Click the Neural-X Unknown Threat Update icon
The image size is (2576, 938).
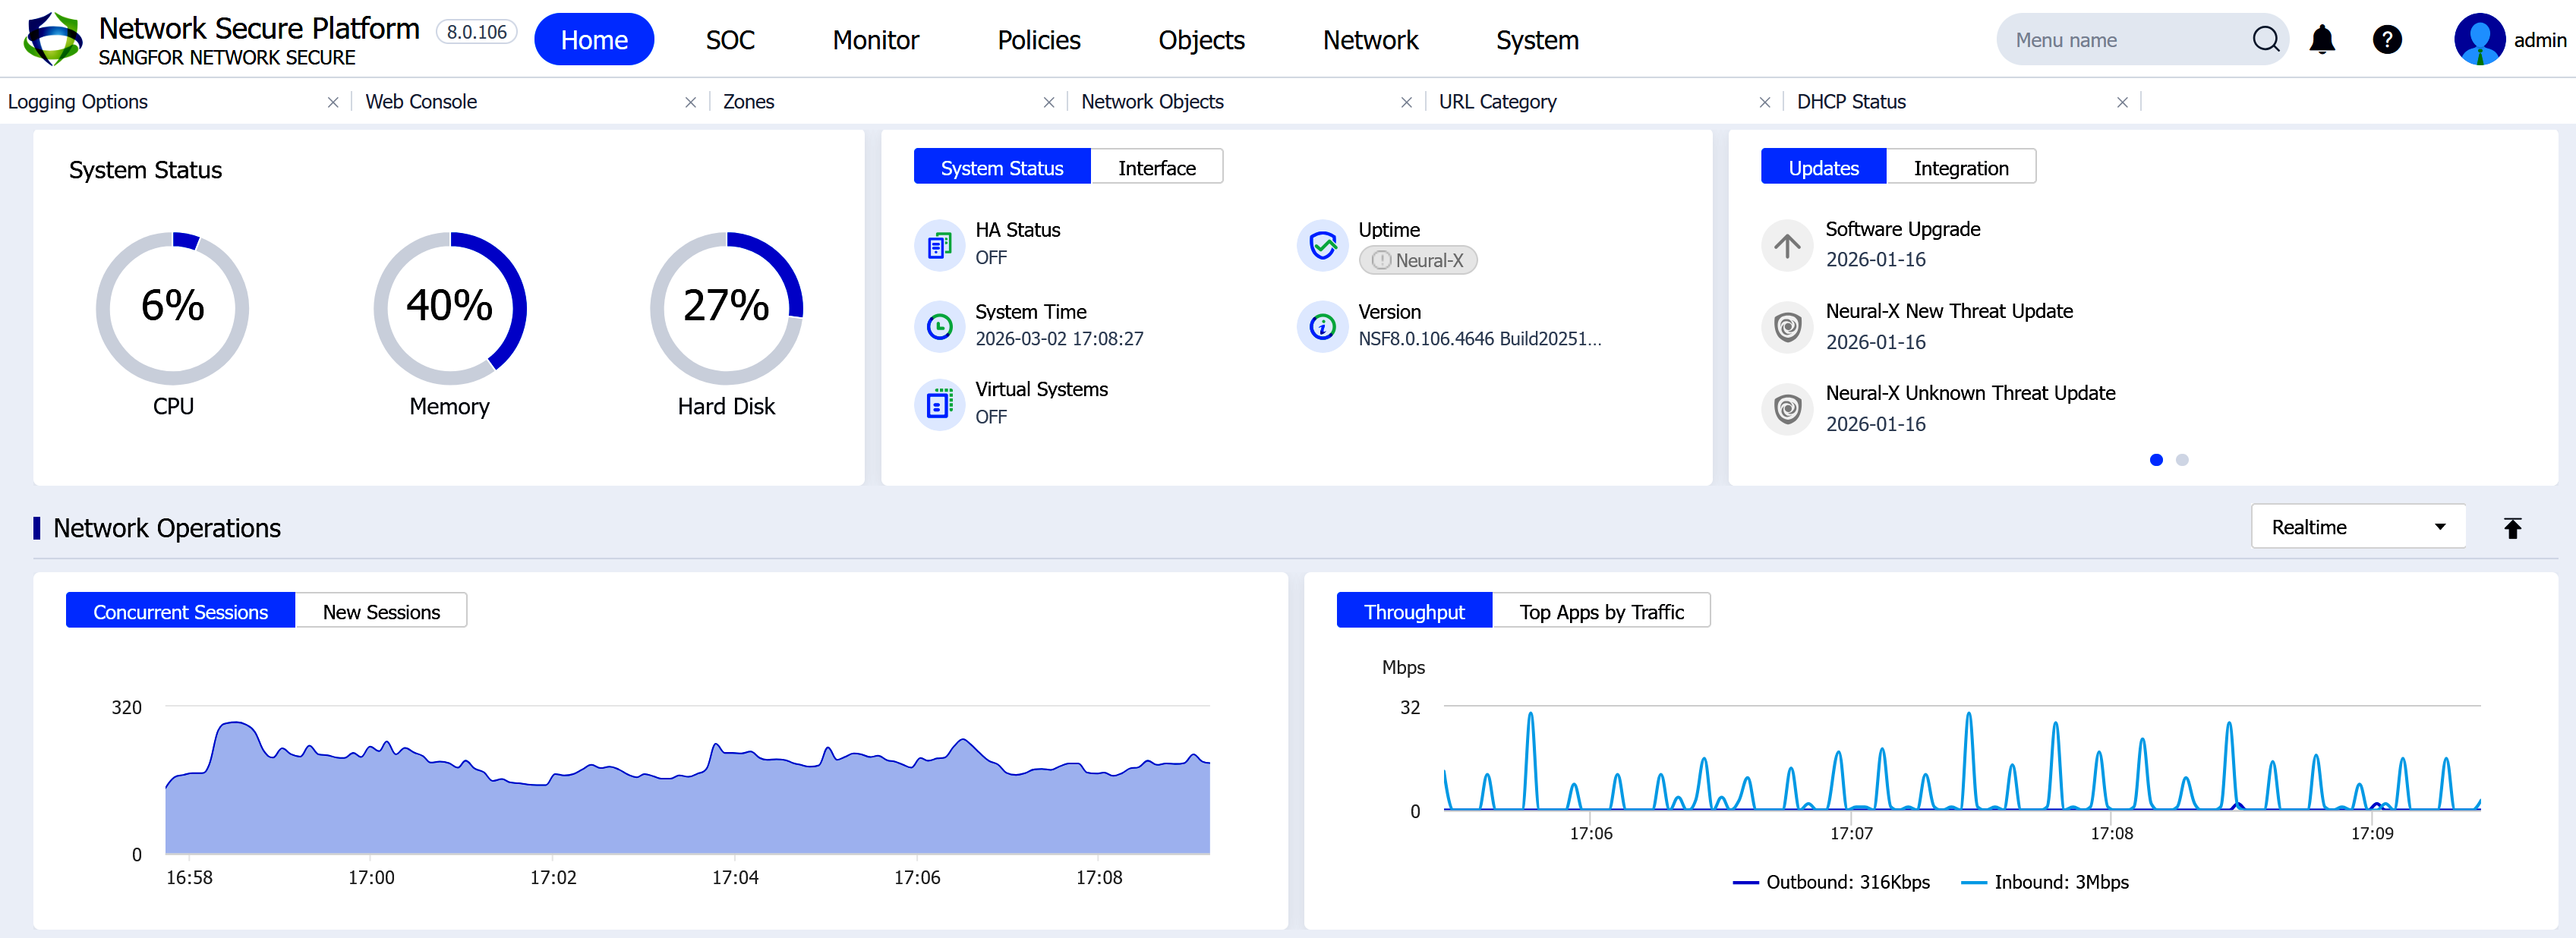point(1787,409)
